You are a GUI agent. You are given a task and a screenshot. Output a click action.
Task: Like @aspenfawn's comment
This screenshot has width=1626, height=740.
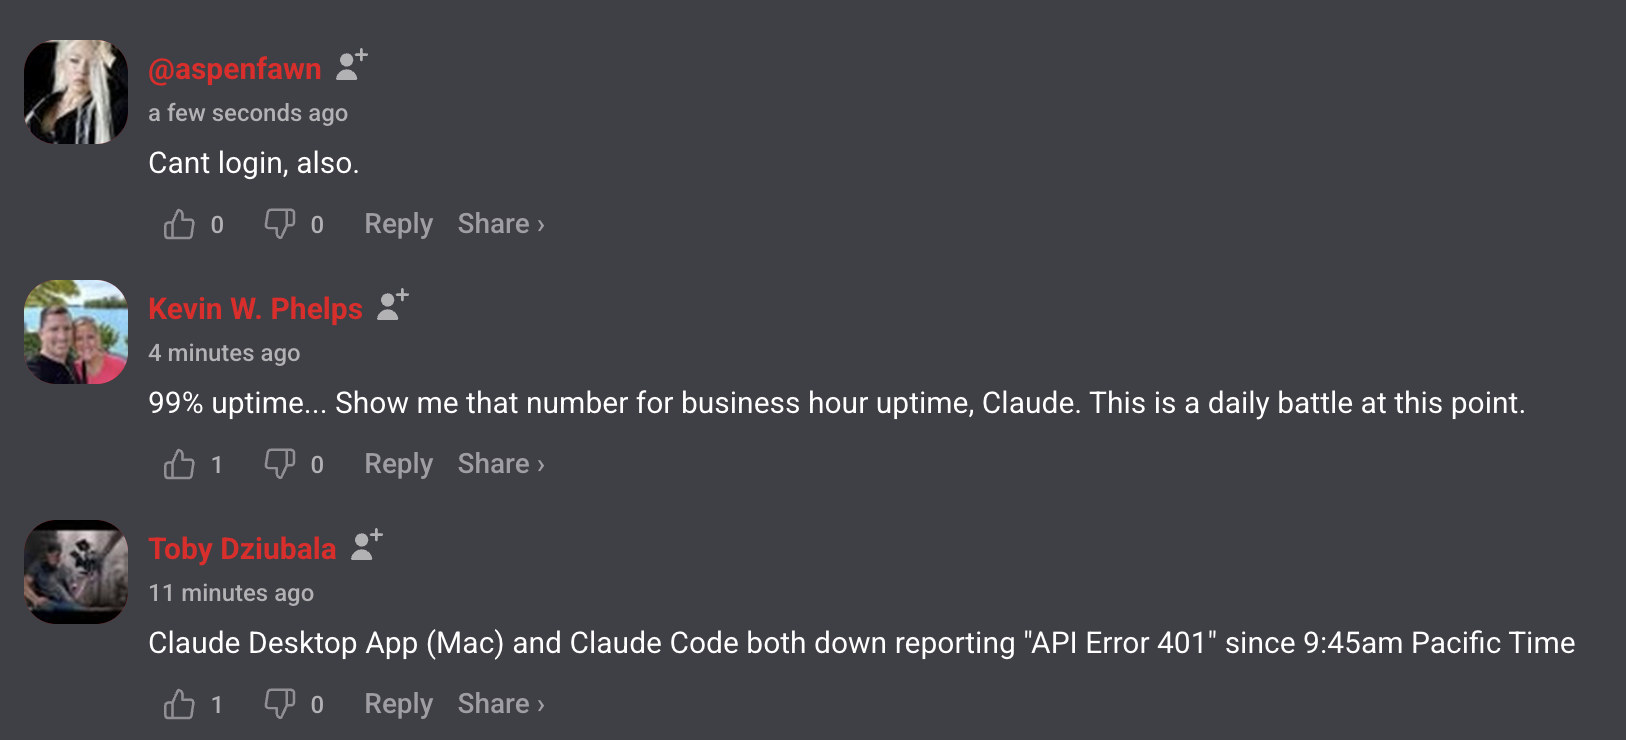click(177, 224)
